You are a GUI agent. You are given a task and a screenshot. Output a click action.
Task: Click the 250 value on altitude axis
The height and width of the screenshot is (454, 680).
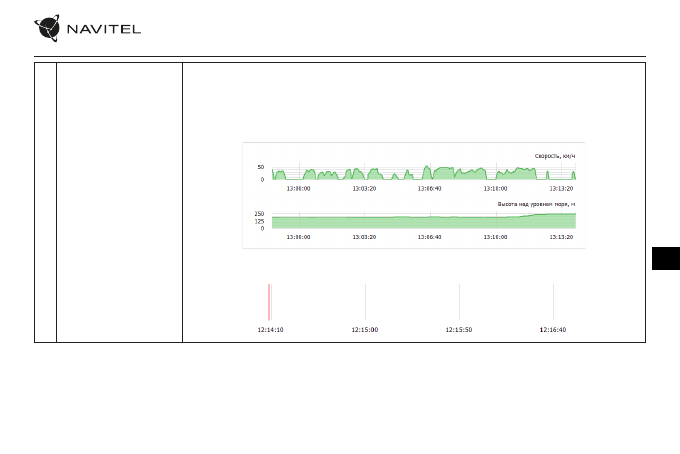259,213
